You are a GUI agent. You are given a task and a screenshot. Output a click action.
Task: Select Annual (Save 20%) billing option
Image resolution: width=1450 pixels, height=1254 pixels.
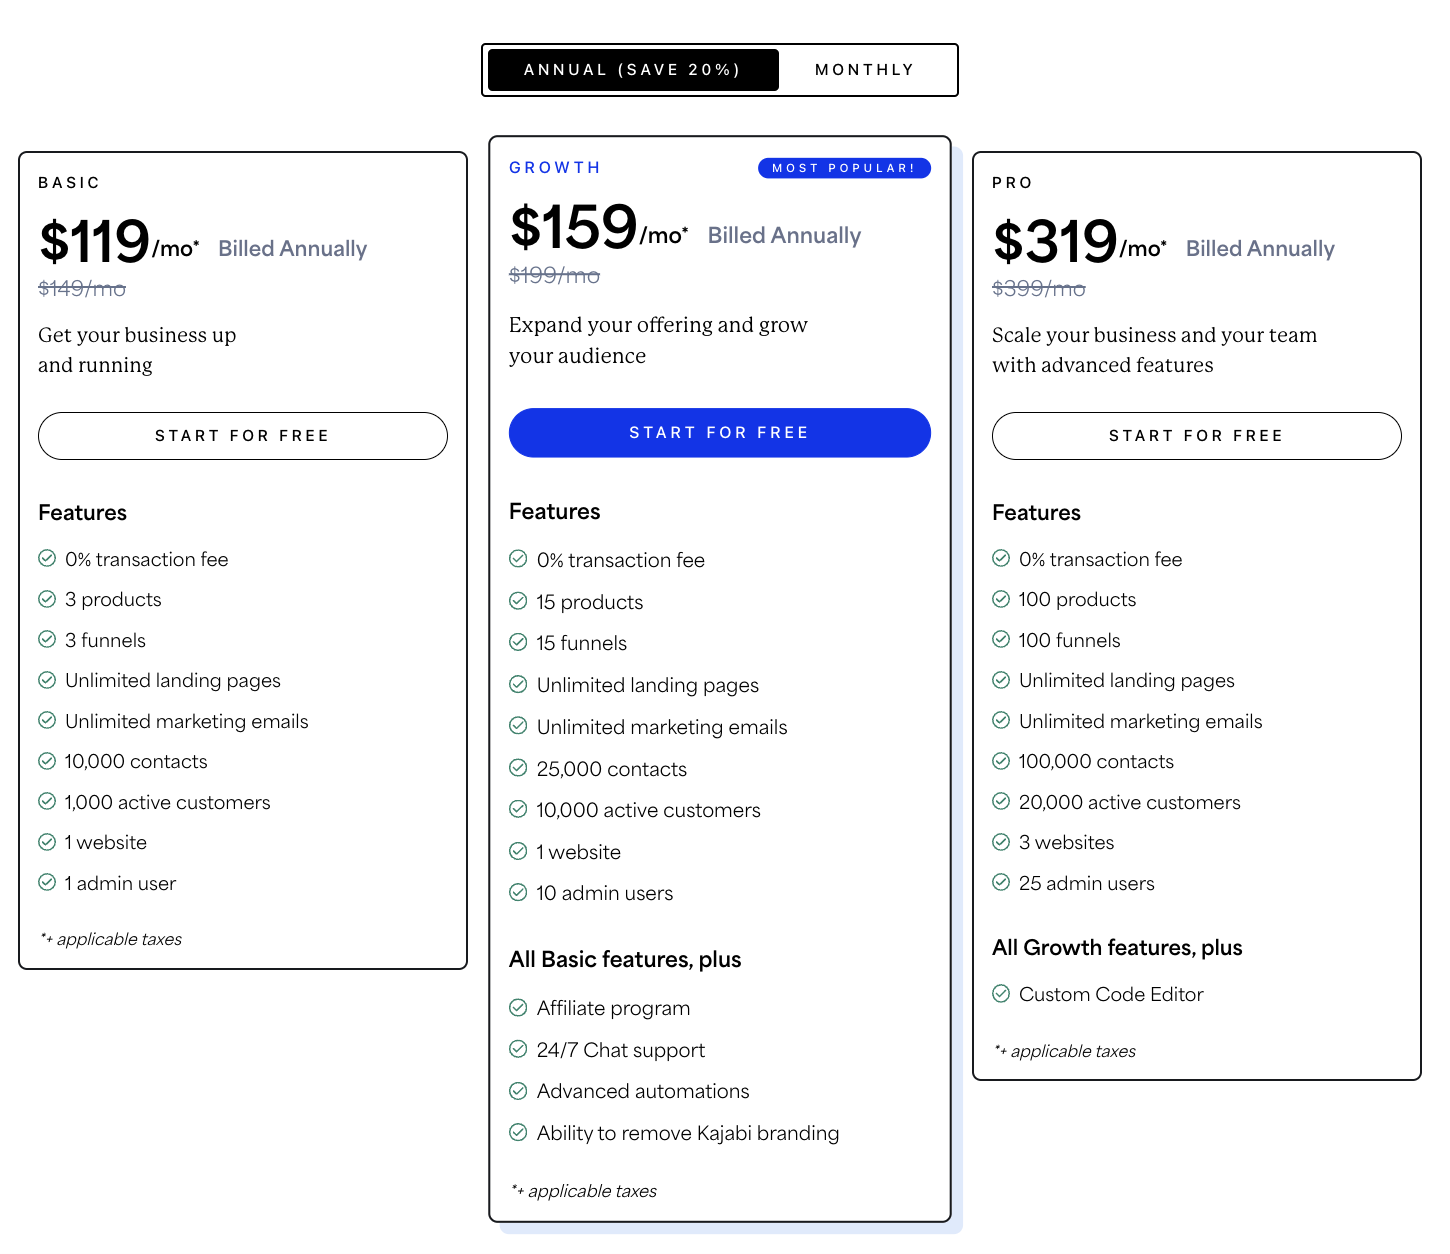pos(633,70)
